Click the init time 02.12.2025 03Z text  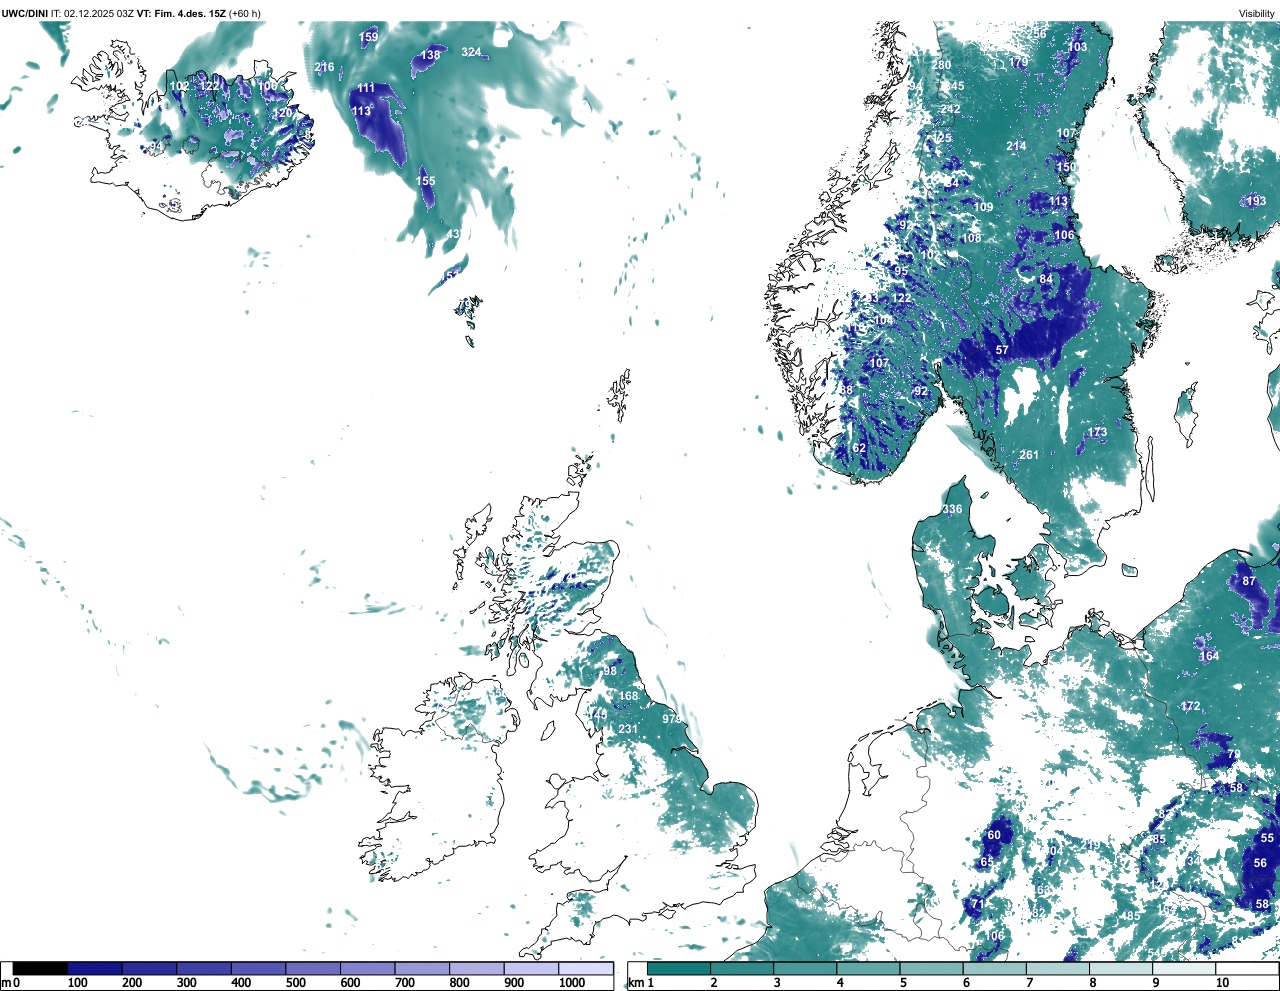pyautogui.click(x=99, y=13)
